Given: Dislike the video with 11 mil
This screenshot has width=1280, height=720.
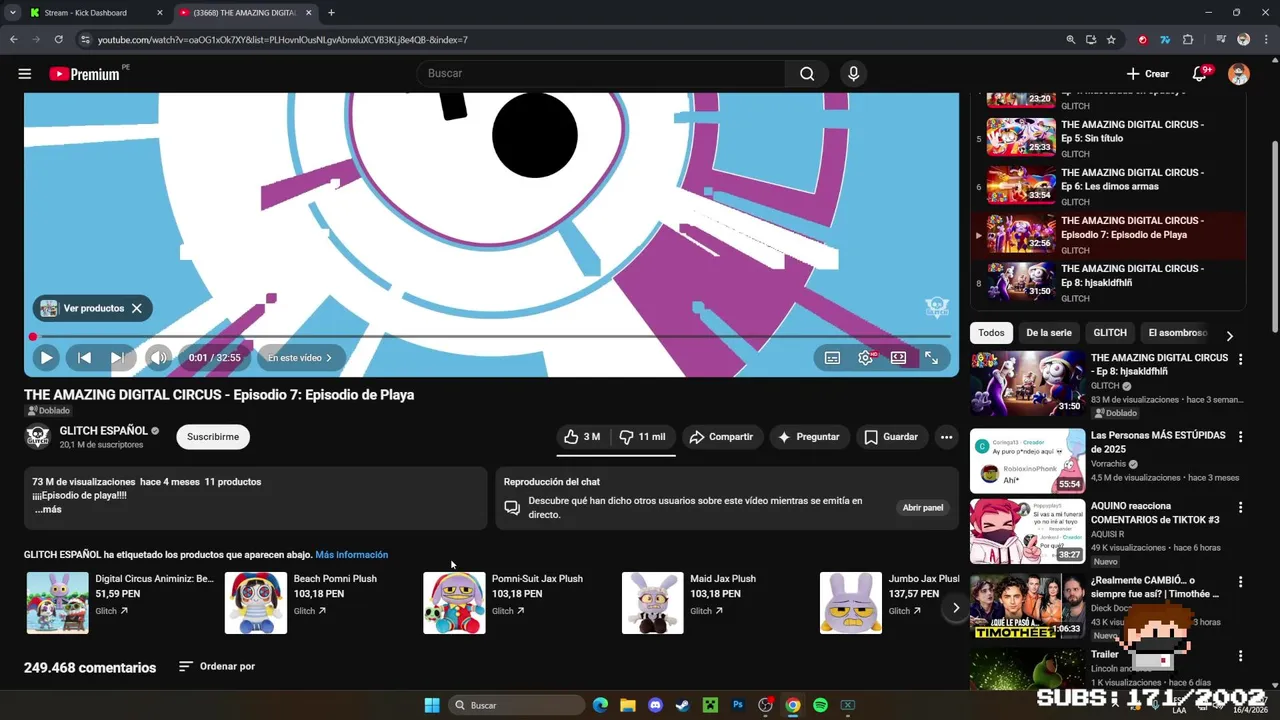Looking at the screenshot, I should coord(643,437).
